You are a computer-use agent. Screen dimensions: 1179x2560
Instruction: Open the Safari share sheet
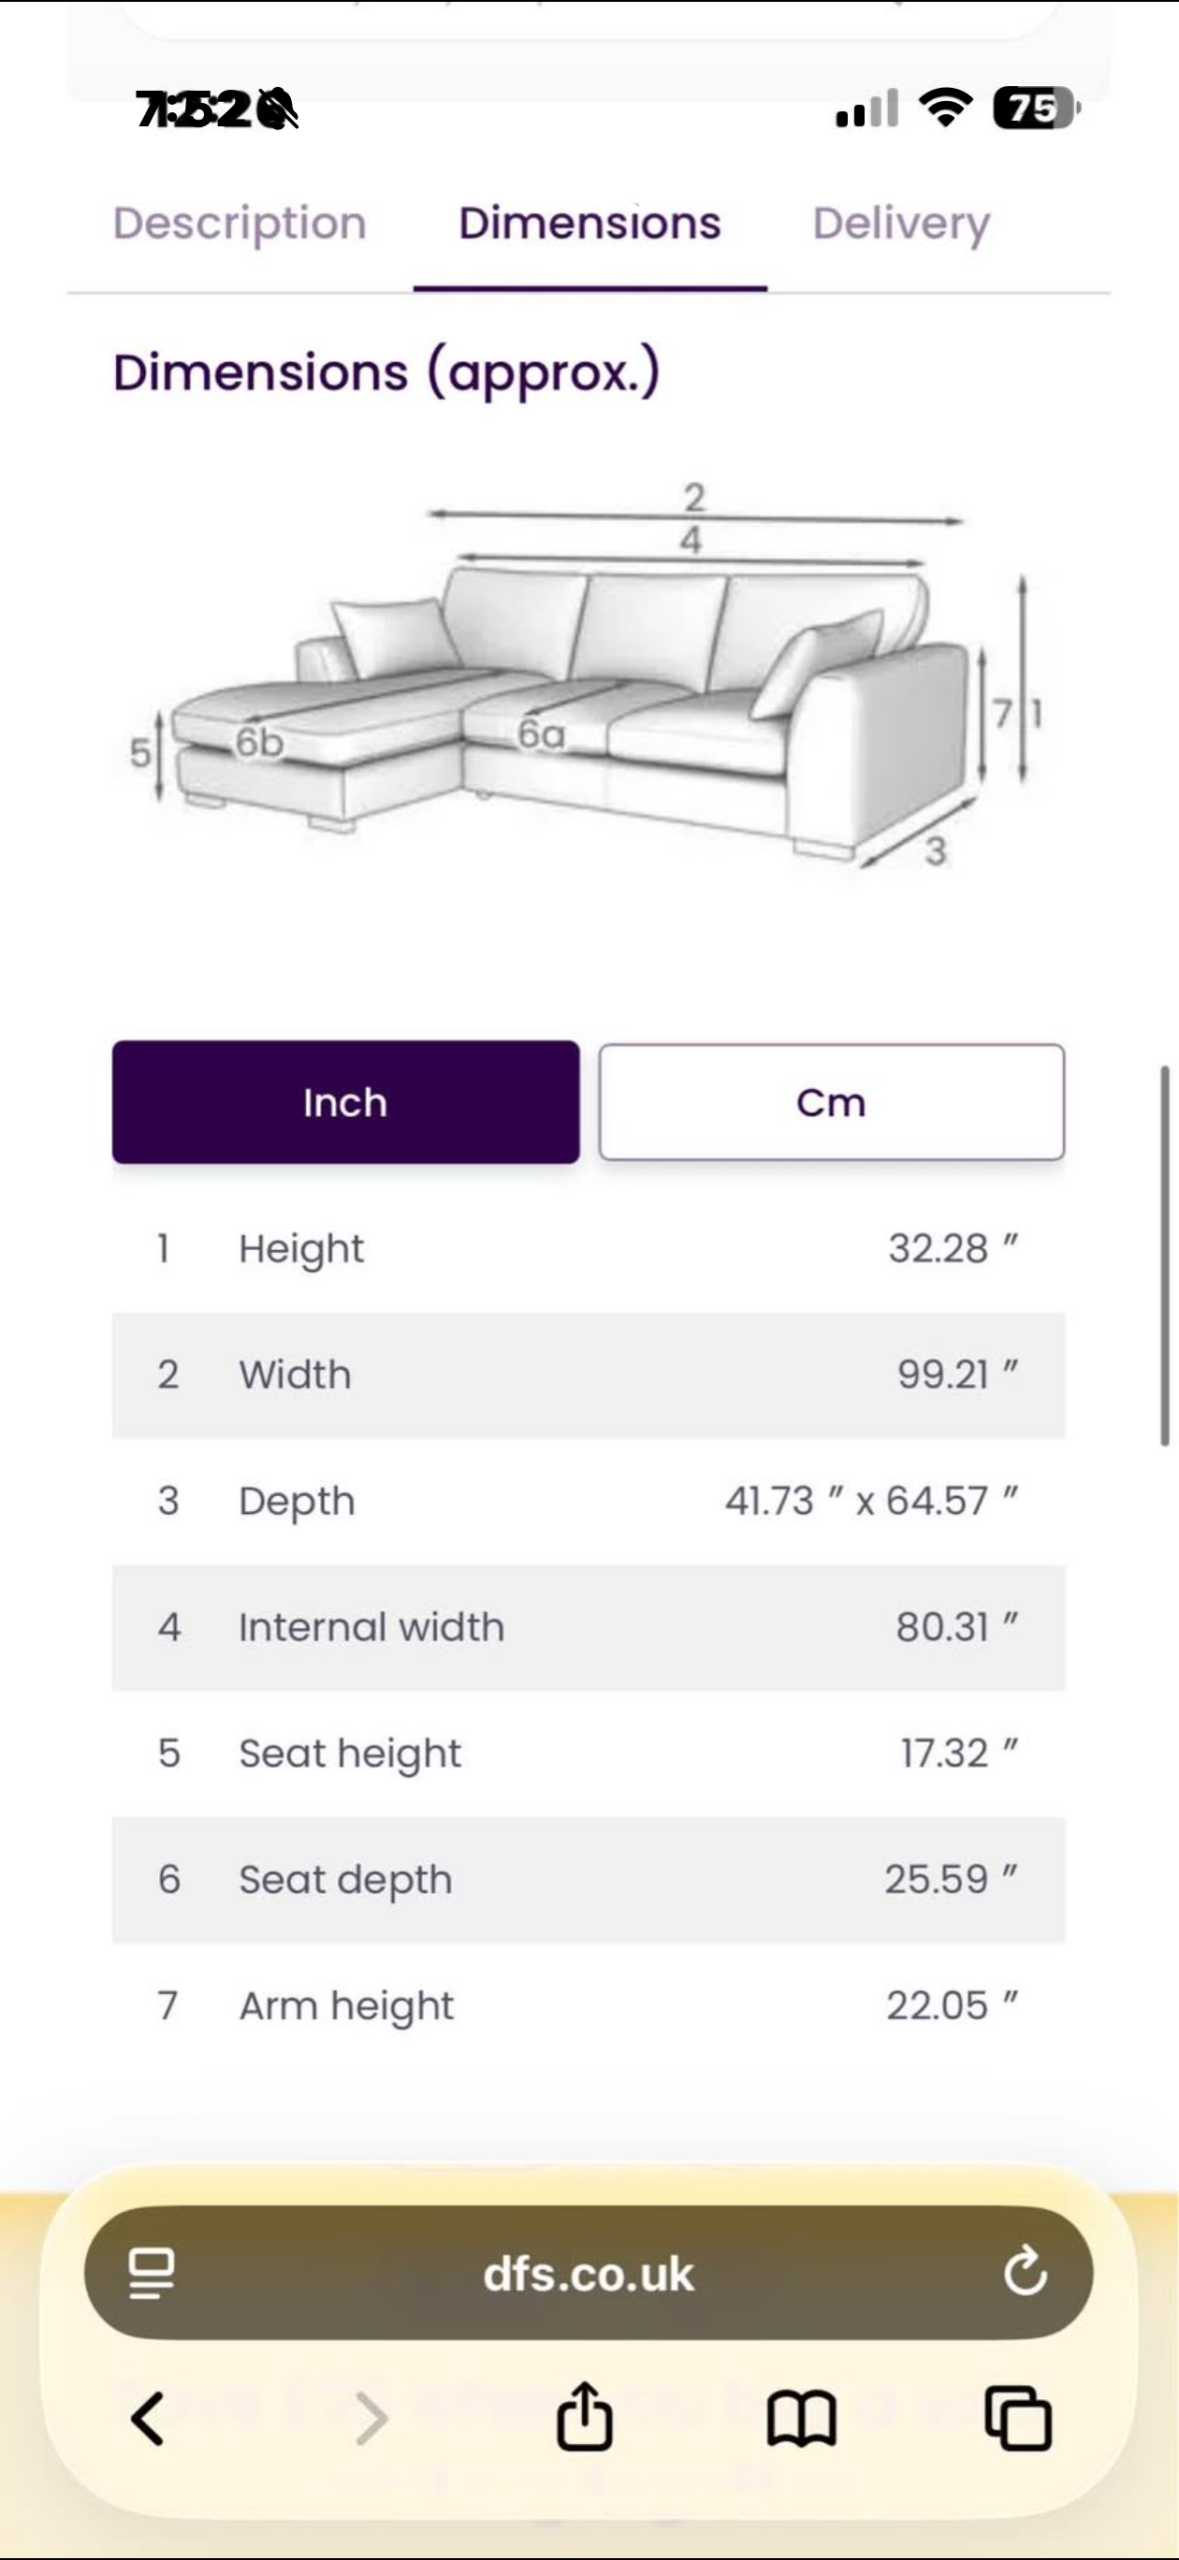[x=585, y=2417]
